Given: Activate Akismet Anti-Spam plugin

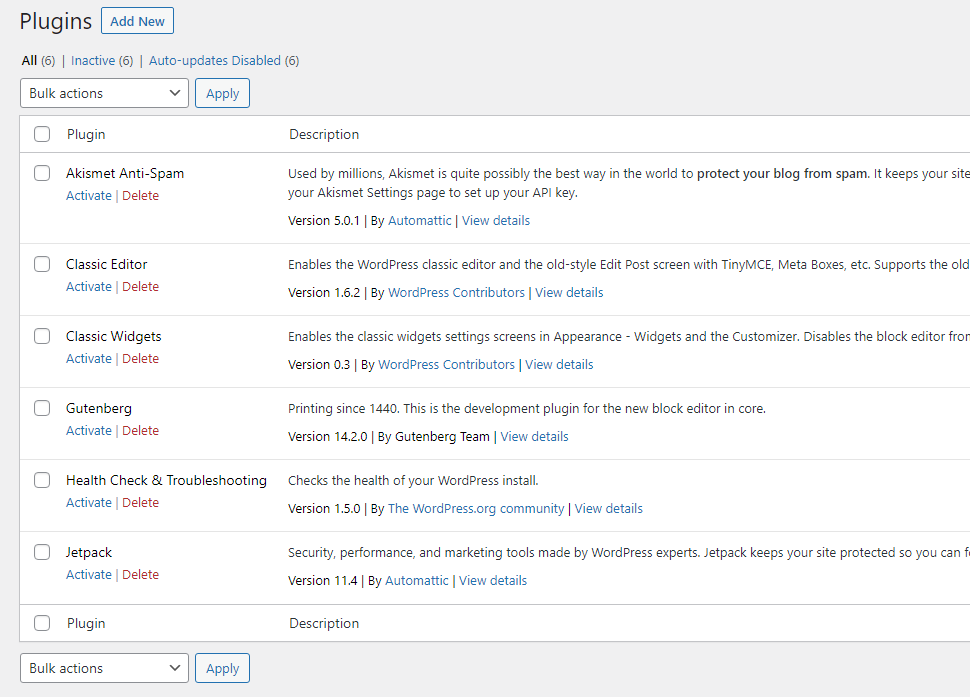Looking at the screenshot, I should pyautogui.click(x=88, y=195).
